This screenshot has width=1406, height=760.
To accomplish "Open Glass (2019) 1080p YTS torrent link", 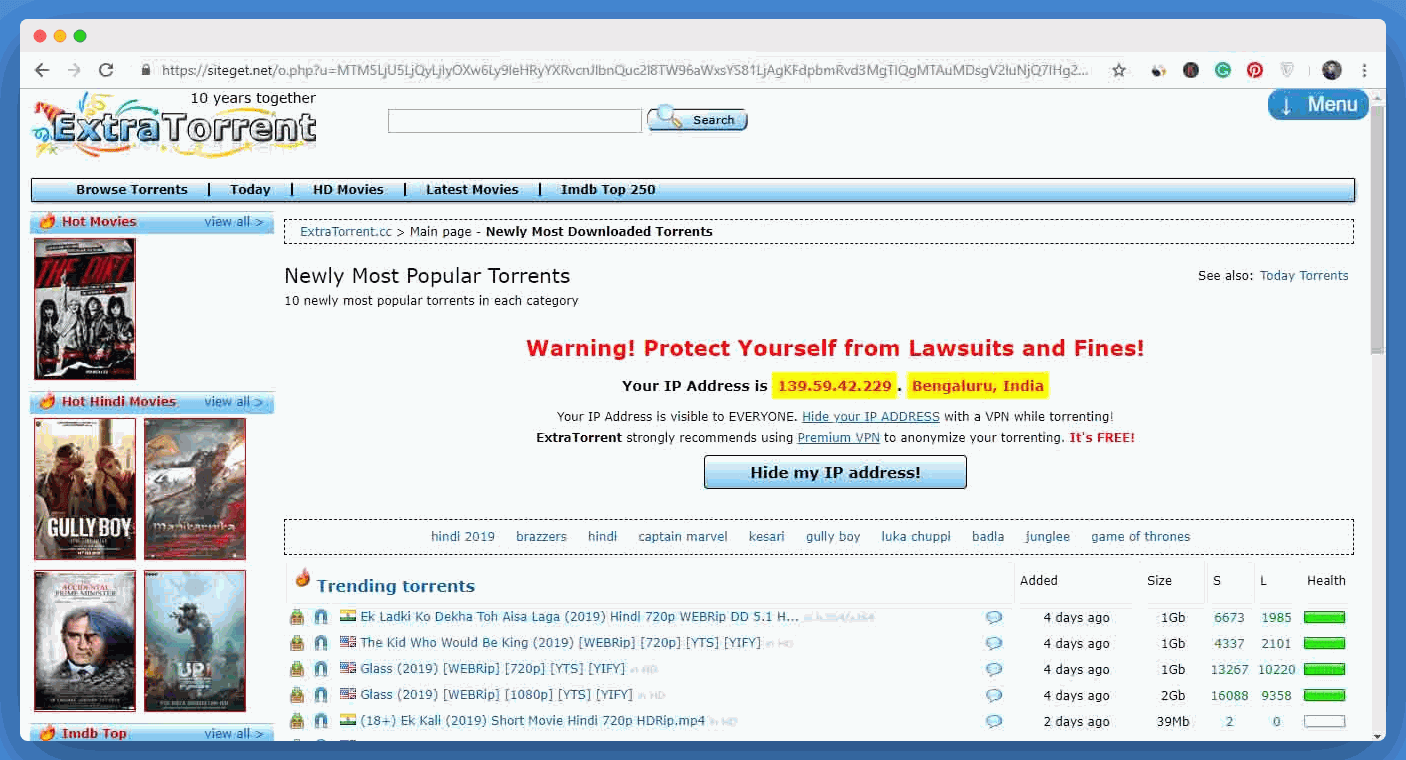I will [496, 695].
